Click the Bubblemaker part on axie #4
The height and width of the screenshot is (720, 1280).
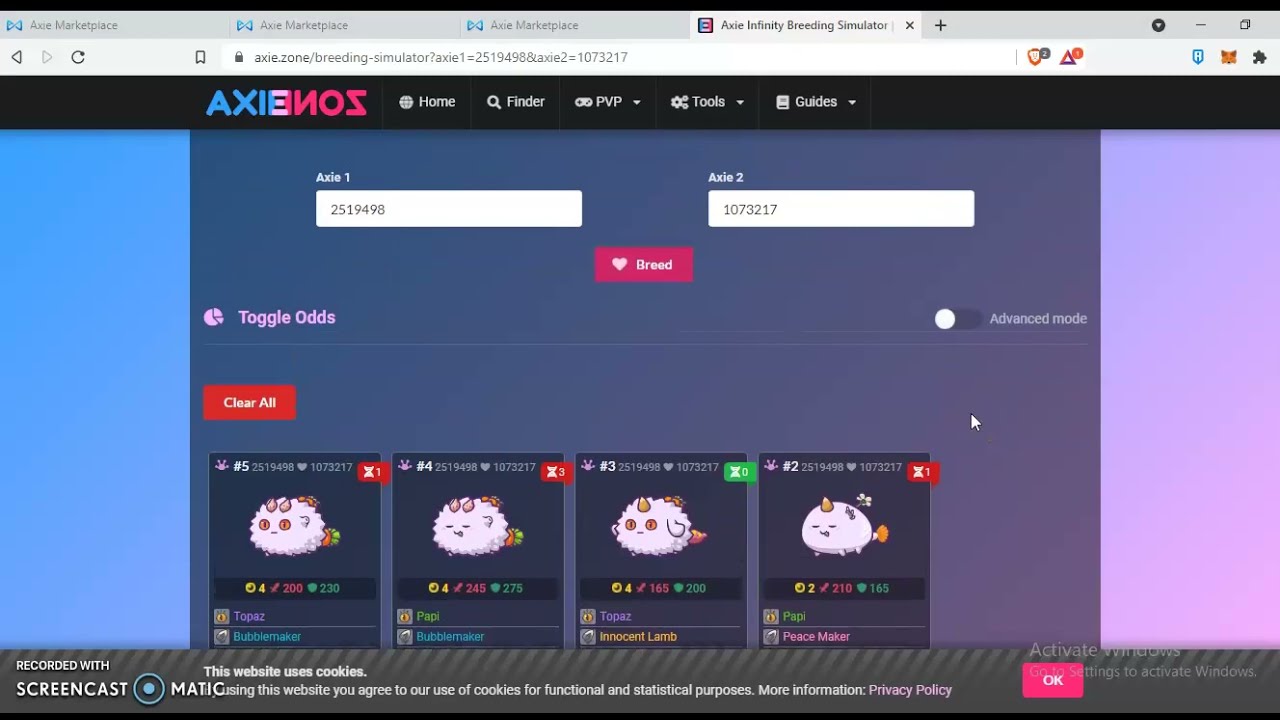point(450,637)
